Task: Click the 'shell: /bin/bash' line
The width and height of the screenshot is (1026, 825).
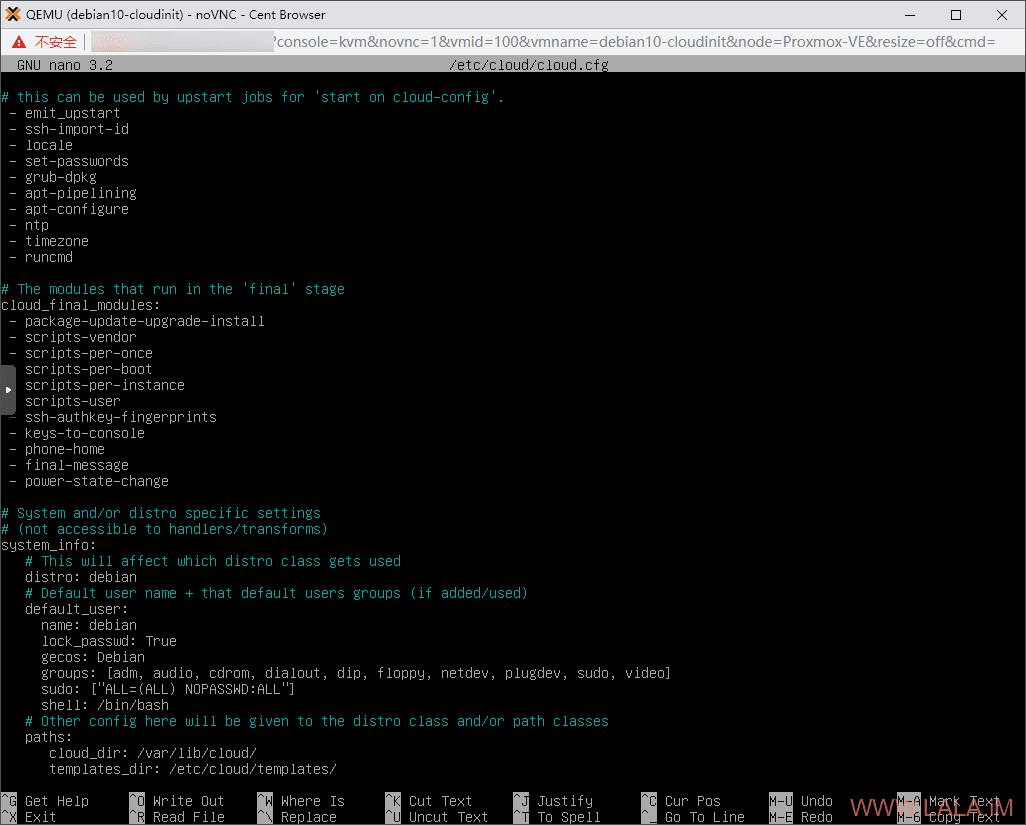Action: pos(105,705)
